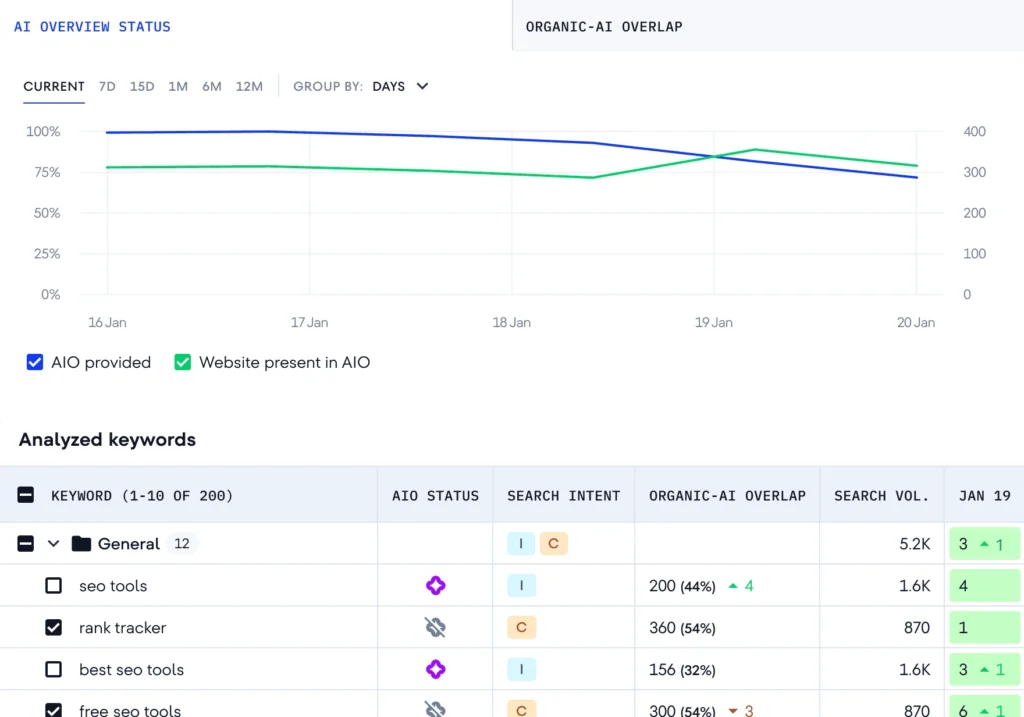Select the "7D" time range tab
This screenshot has height=717, width=1024.
[107, 86]
